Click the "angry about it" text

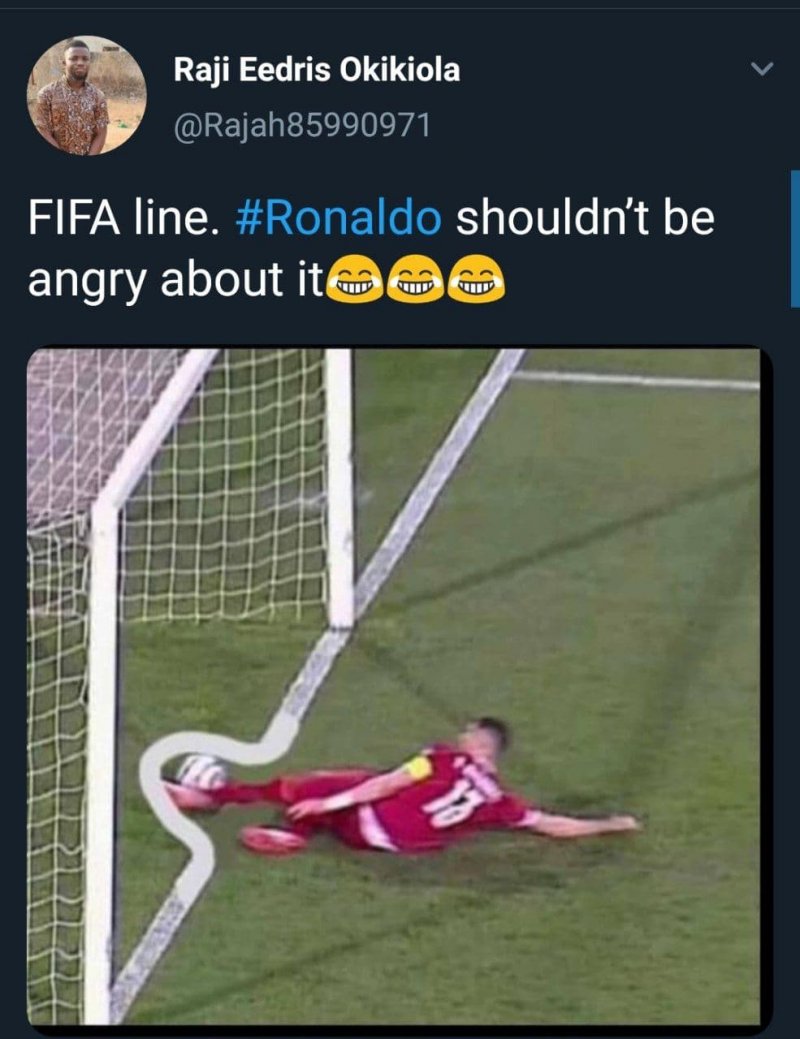coord(176,280)
